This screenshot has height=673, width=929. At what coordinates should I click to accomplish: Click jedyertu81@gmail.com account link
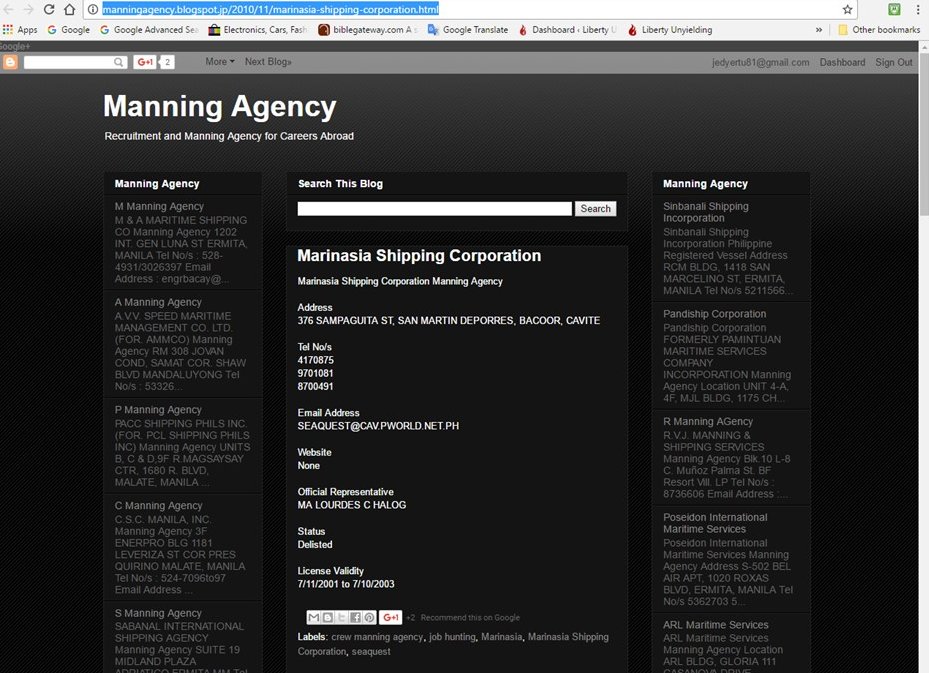pyautogui.click(x=760, y=62)
